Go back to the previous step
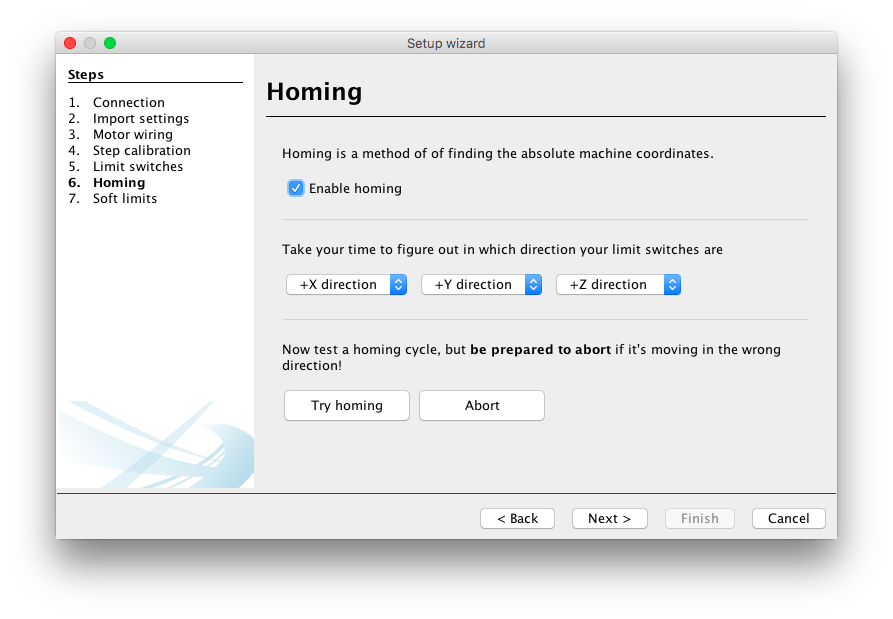Image resolution: width=893 pixels, height=619 pixels. click(517, 518)
